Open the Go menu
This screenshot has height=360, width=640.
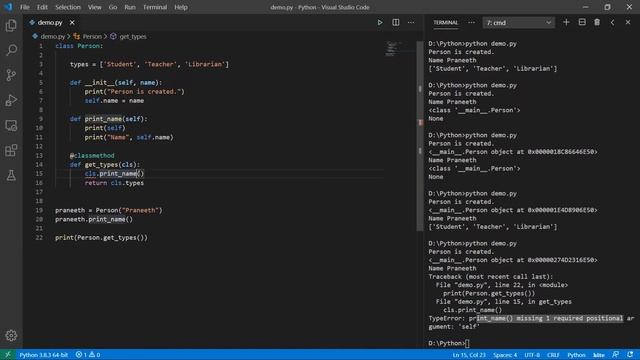tap(113, 7)
